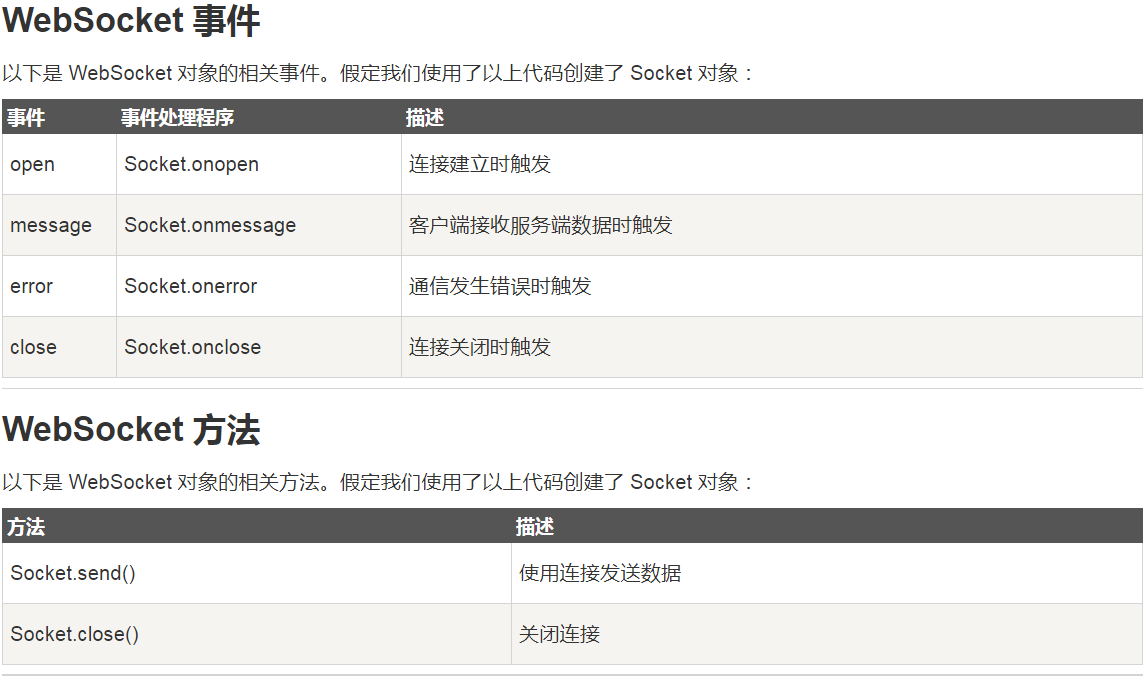Click the Socket.onopen cell

coord(191,164)
